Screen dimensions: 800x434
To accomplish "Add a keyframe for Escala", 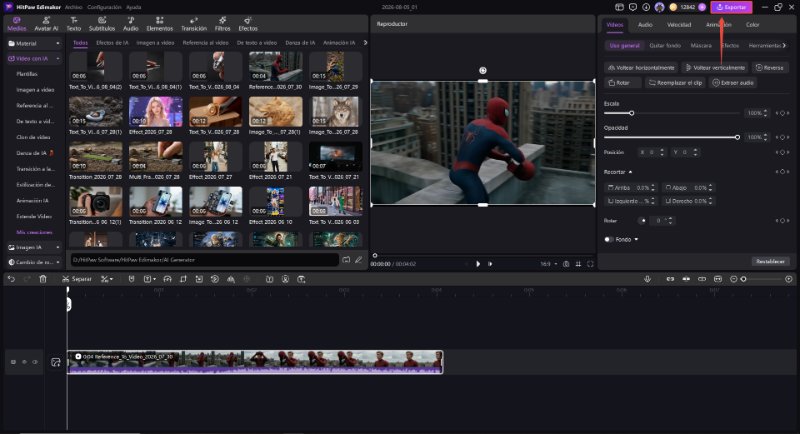I will point(782,113).
